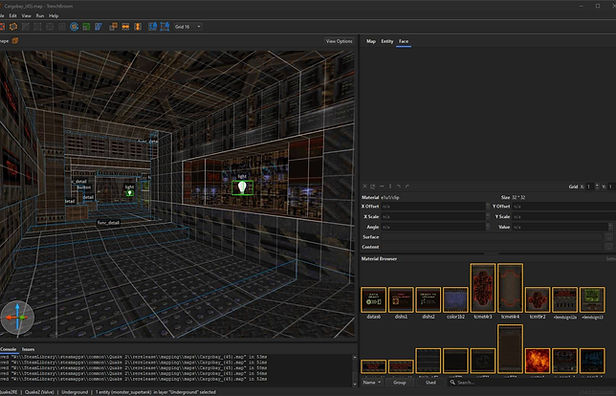The image size is (616, 396).
Task: Click the Underground layer in the status bar
Action: [74, 392]
